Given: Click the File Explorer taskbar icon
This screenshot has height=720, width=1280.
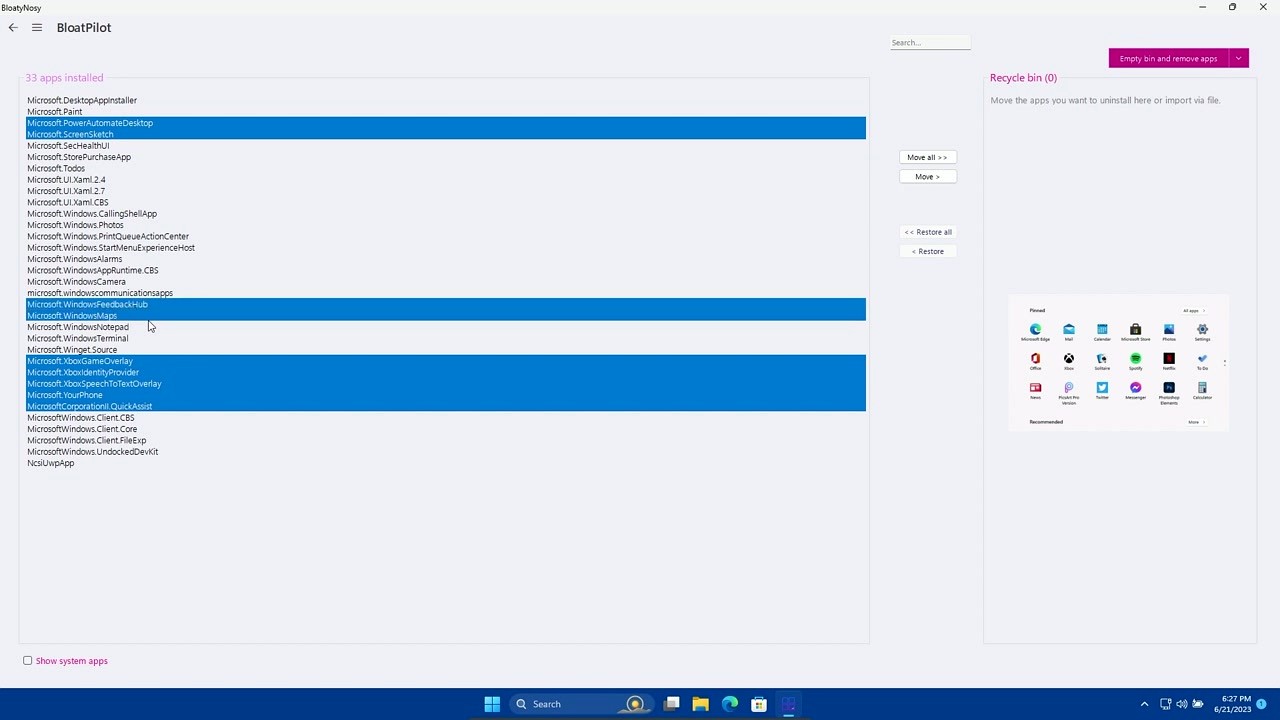Looking at the screenshot, I should click(x=700, y=704).
